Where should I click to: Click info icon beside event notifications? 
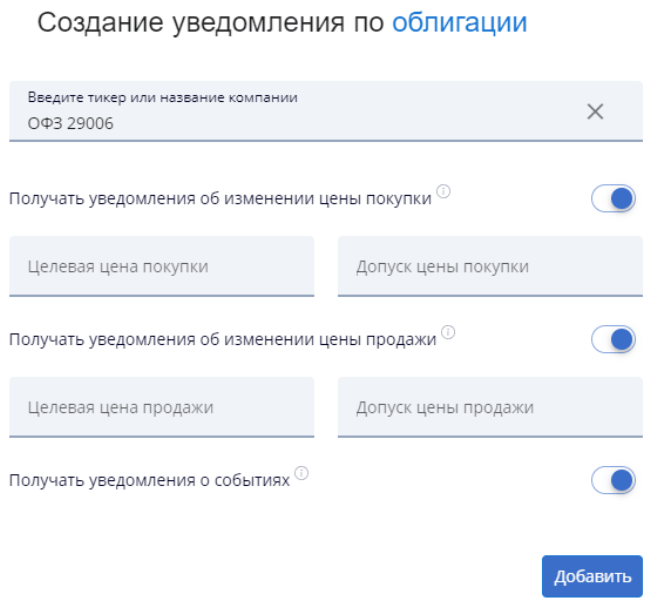(301, 474)
